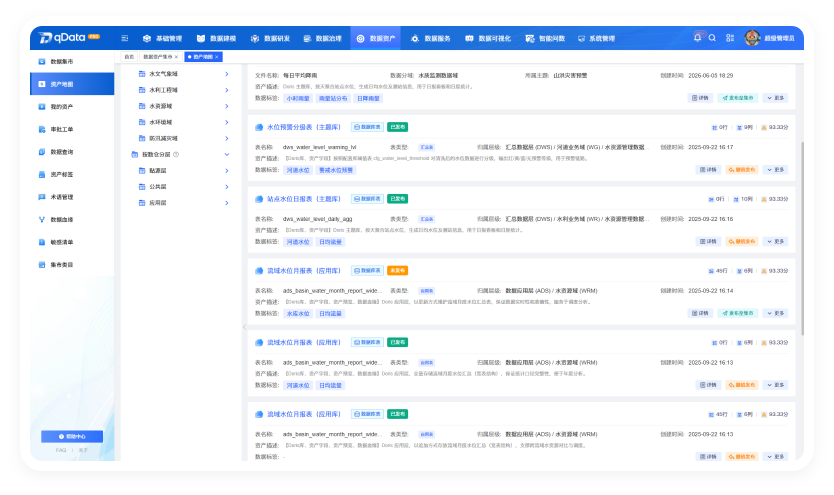
Task: Open the 数据服务 top menu
Action: coord(431,38)
